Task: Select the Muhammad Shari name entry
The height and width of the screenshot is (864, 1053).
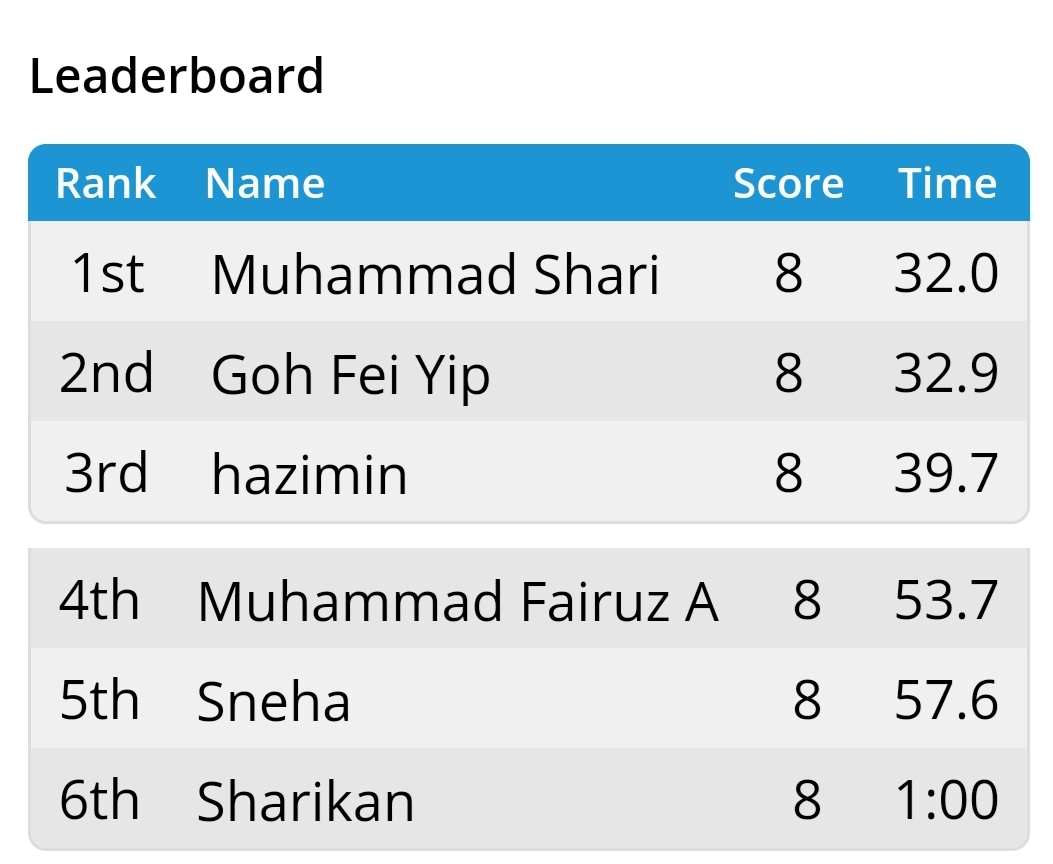Action: pyautogui.click(x=435, y=275)
